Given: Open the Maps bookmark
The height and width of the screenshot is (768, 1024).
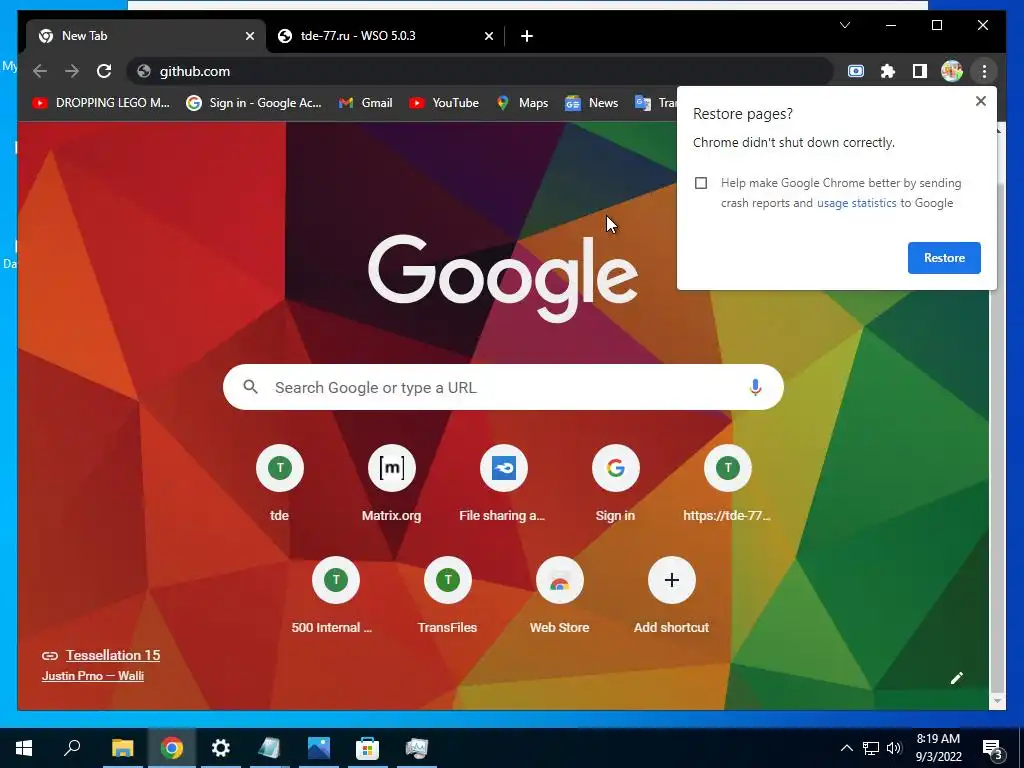Looking at the screenshot, I should 522,103.
